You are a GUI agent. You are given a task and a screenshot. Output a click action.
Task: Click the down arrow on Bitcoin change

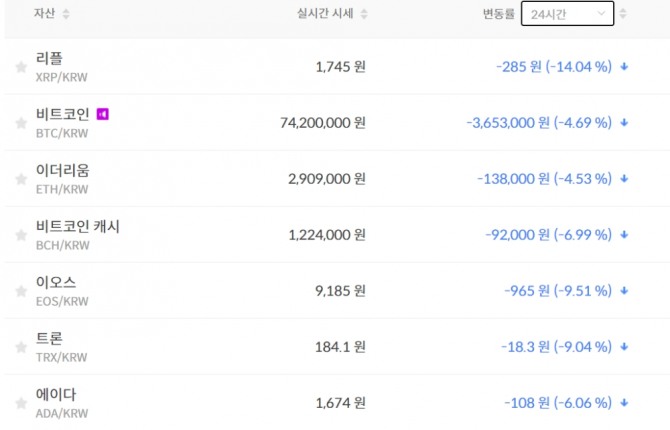pyautogui.click(x=624, y=123)
